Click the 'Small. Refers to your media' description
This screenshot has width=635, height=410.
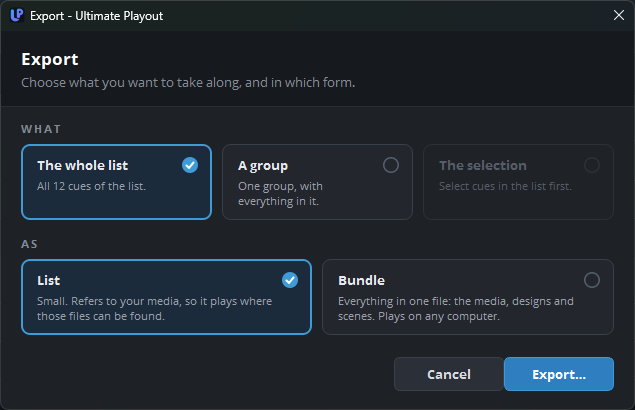tap(154, 309)
